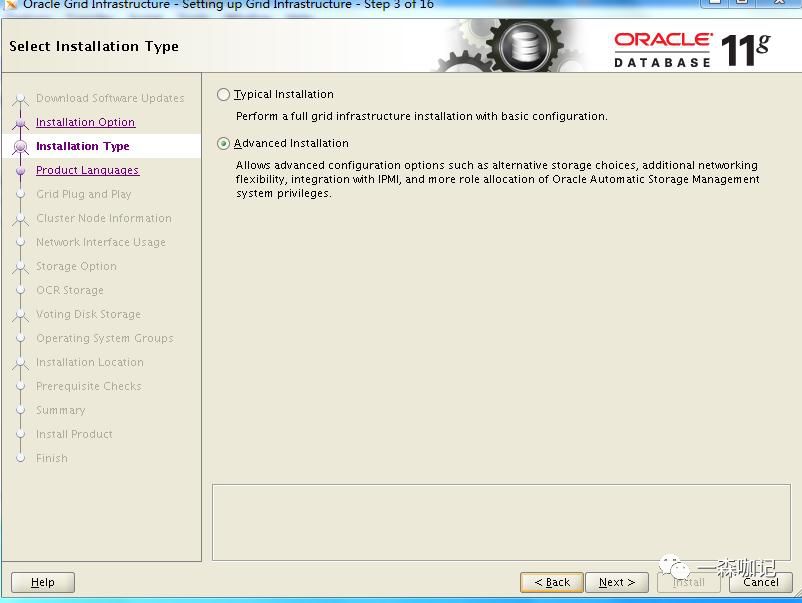Screen dimensions: 802x603
Task: Click the Installation Location step
Action: click(x=90, y=363)
